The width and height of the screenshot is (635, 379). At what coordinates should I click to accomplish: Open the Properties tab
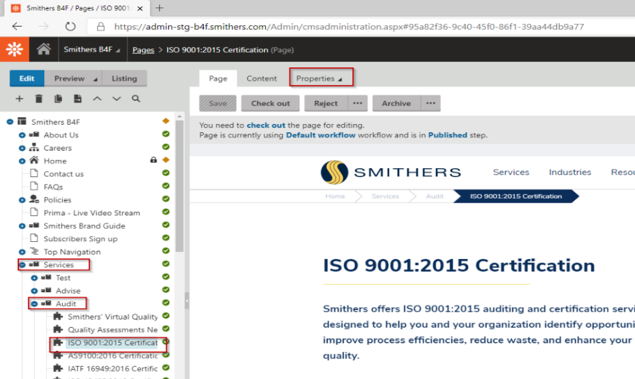tap(320, 78)
